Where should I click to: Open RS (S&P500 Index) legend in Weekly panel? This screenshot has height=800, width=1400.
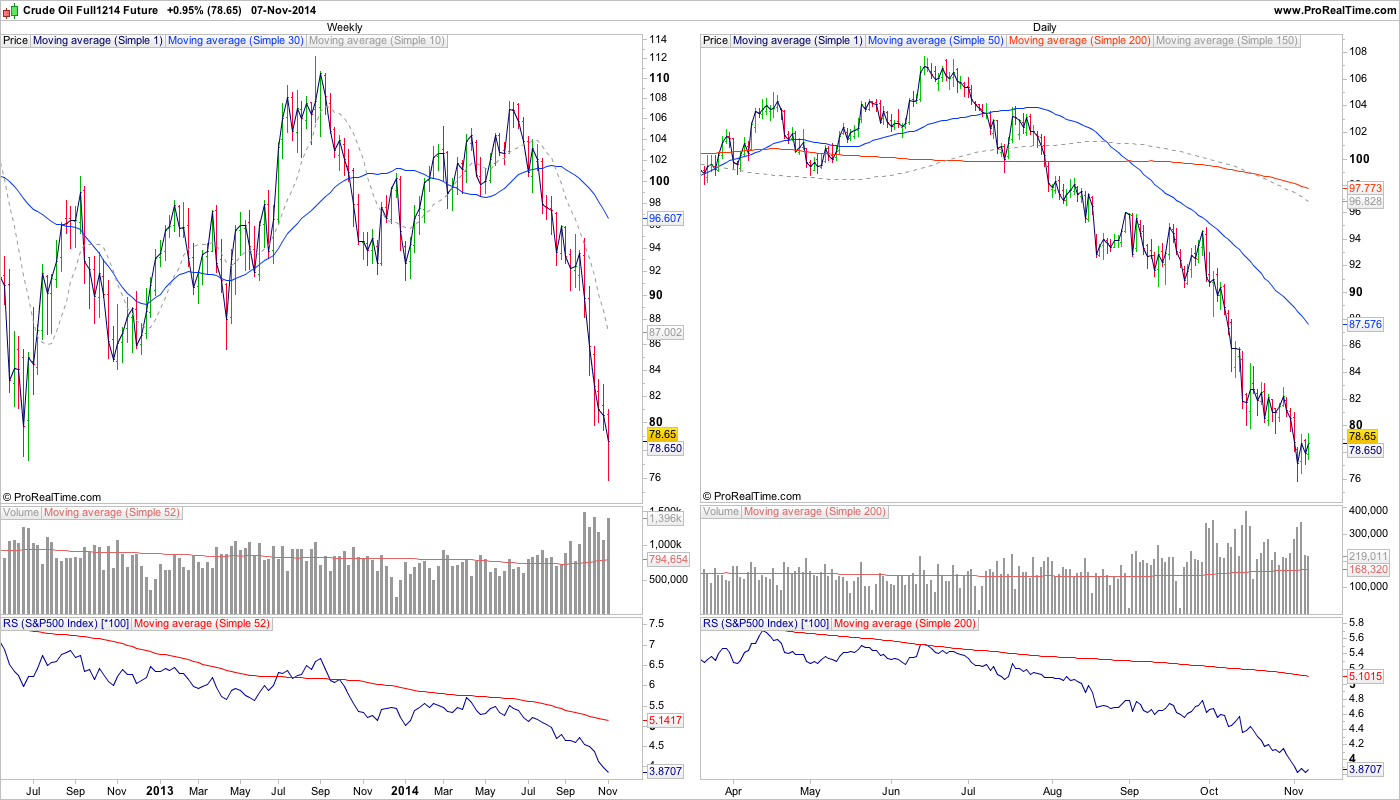point(65,623)
